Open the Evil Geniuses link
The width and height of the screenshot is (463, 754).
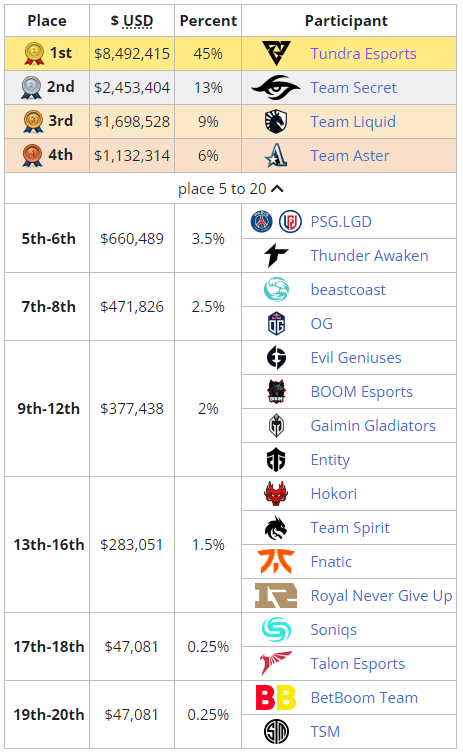tap(356, 357)
